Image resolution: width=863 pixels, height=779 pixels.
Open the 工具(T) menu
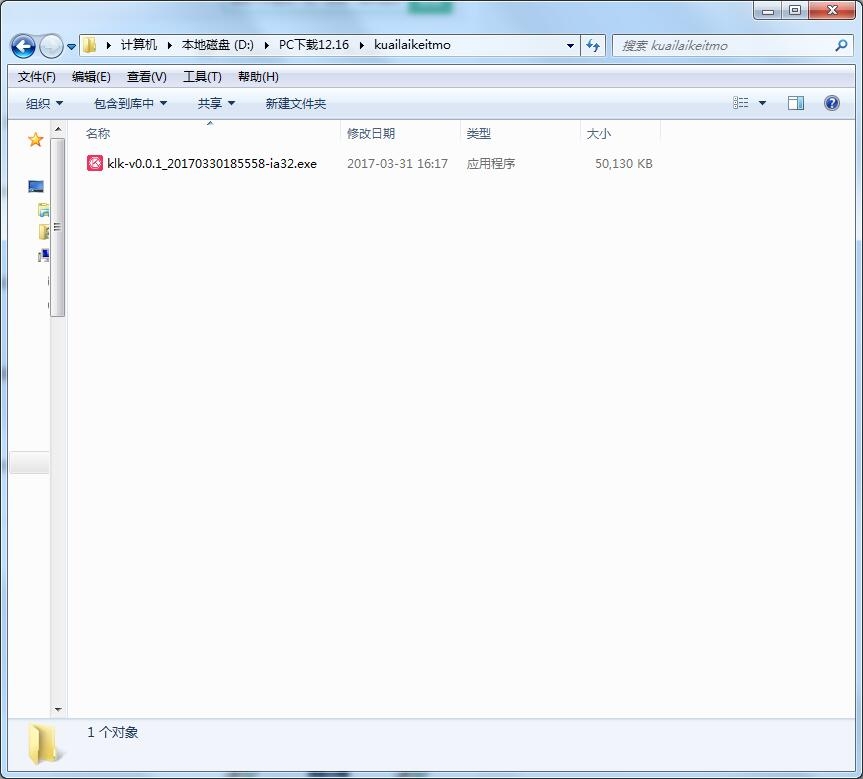202,77
